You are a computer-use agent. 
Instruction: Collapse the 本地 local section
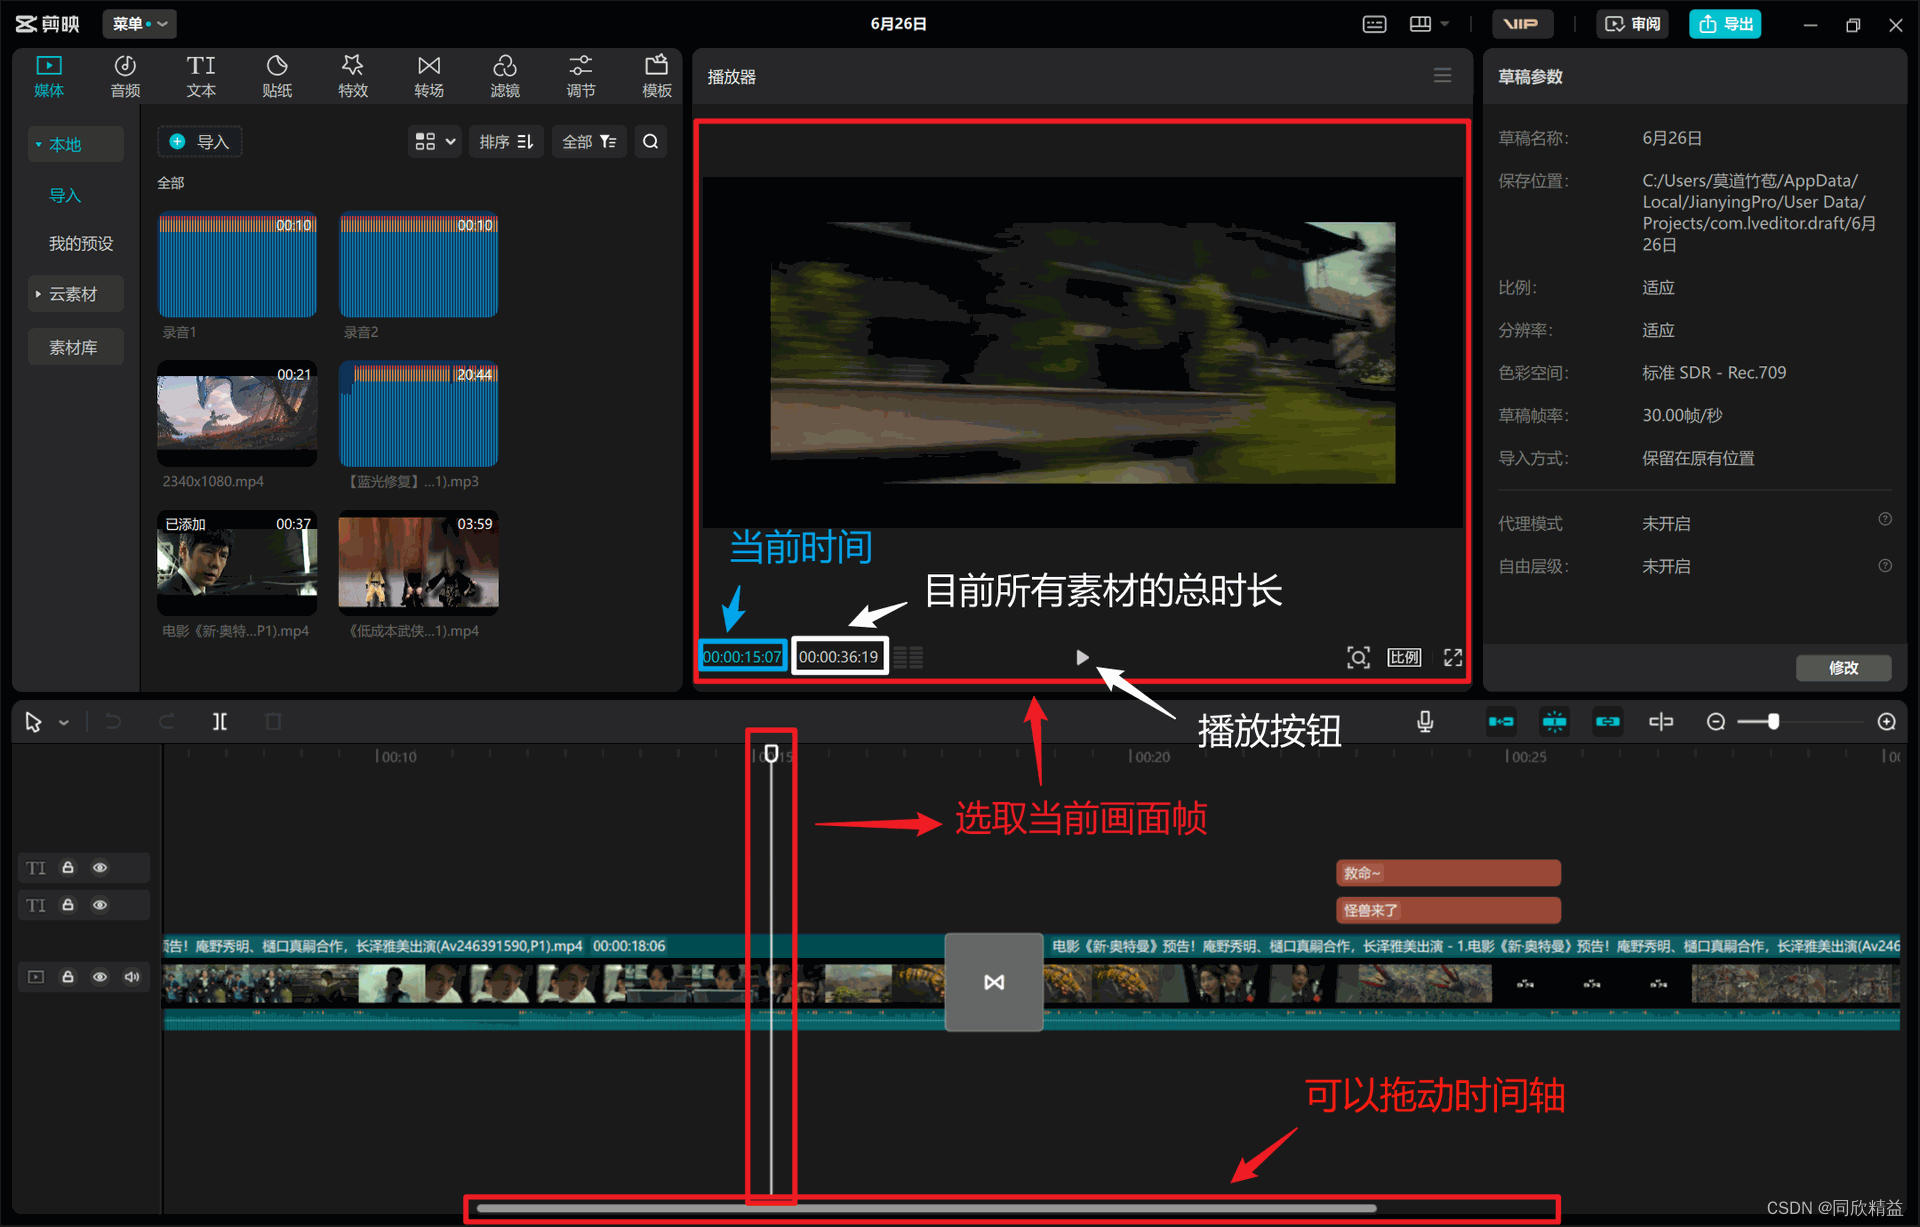click(76, 144)
